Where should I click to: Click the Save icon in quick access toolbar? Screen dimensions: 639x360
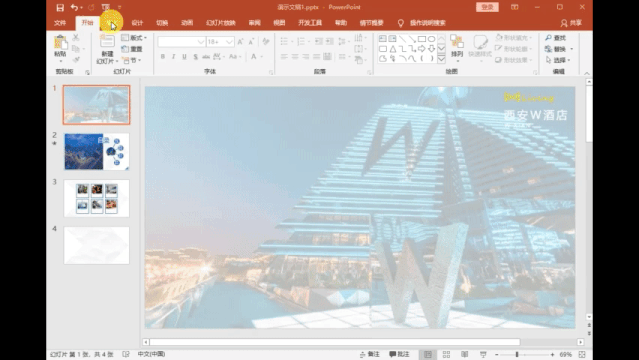pos(60,7)
